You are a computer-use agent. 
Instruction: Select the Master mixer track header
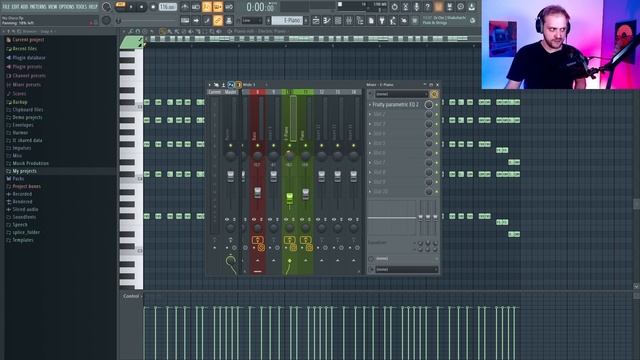(x=230, y=92)
